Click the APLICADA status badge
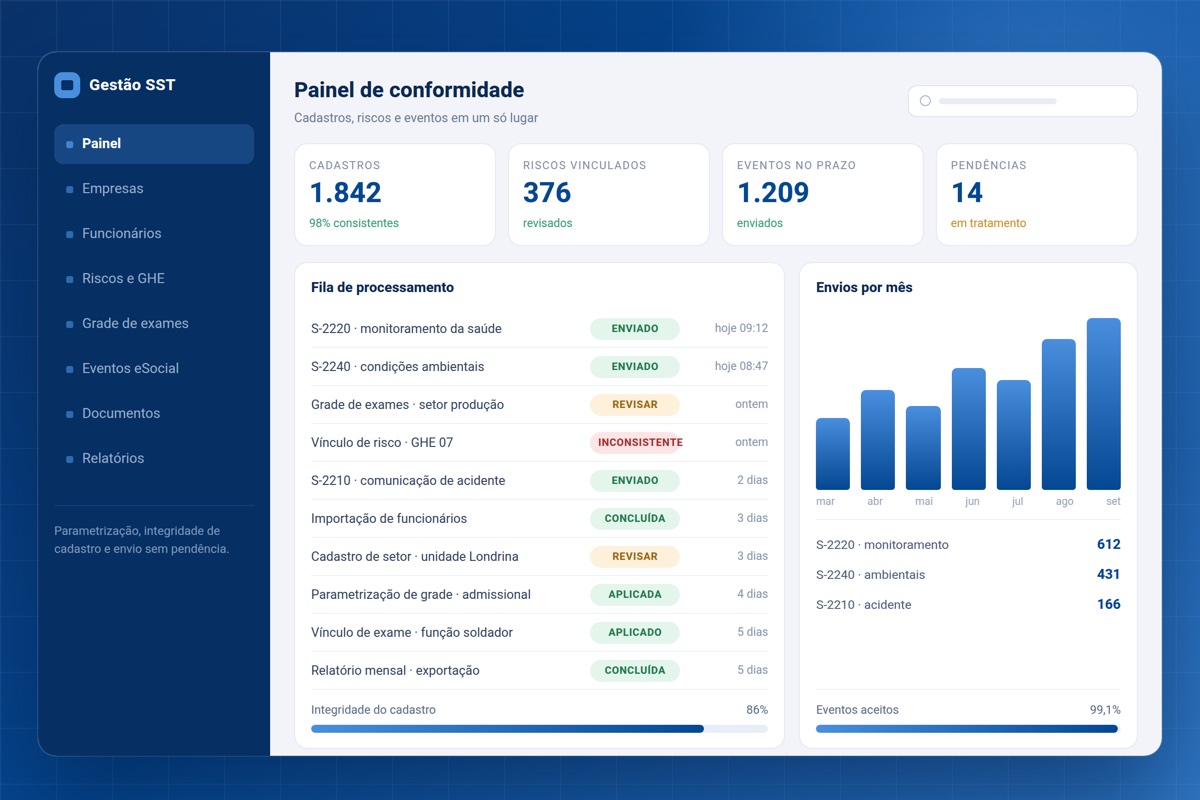The image size is (1200, 800). point(635,595)
